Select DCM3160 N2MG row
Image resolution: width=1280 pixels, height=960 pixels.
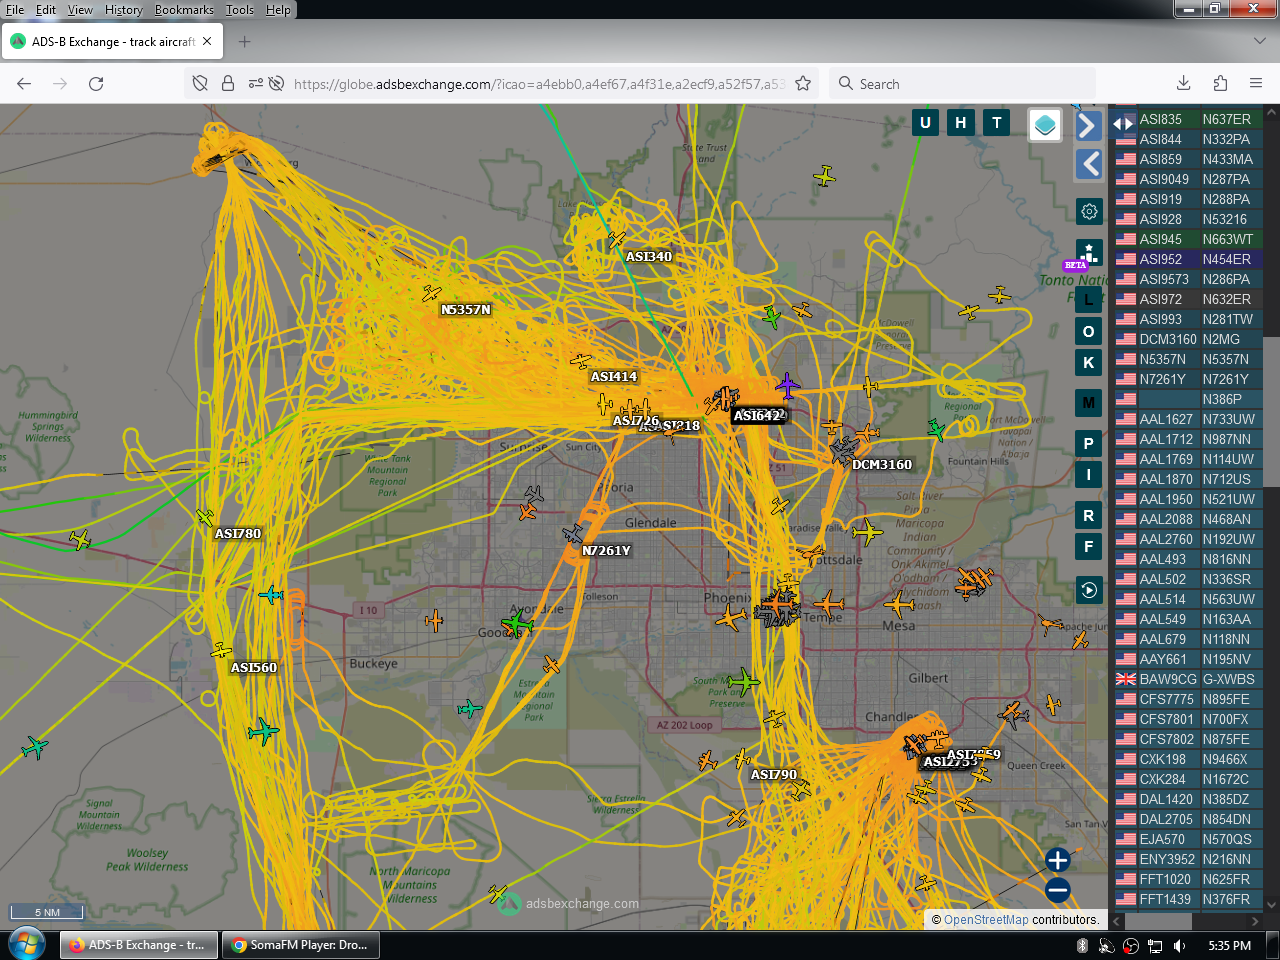(1188, 339)
